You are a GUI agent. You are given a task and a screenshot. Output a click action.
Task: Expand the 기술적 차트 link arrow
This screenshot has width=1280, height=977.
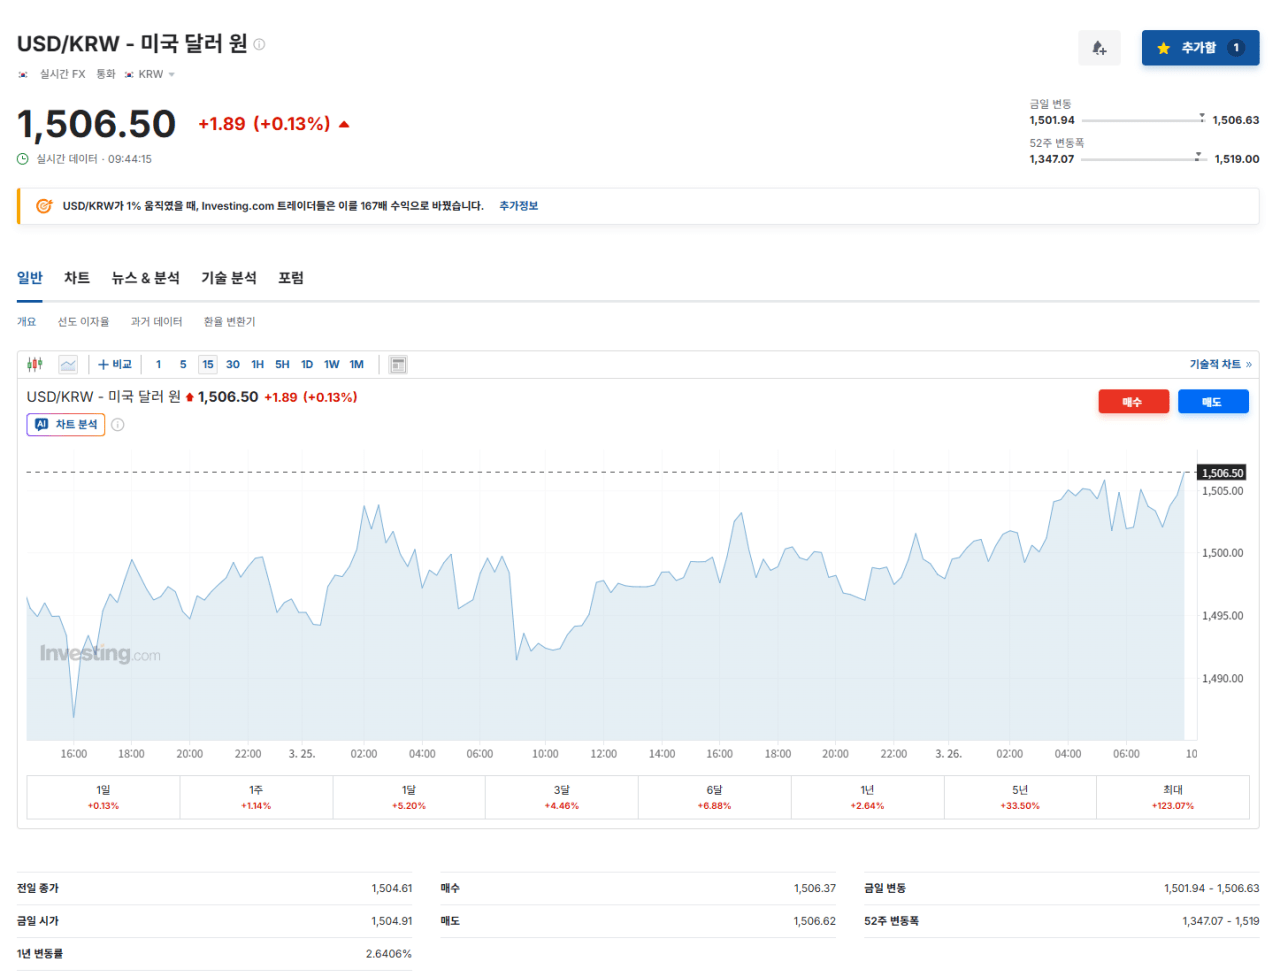pyautogui.click(x=1248, y=364)
